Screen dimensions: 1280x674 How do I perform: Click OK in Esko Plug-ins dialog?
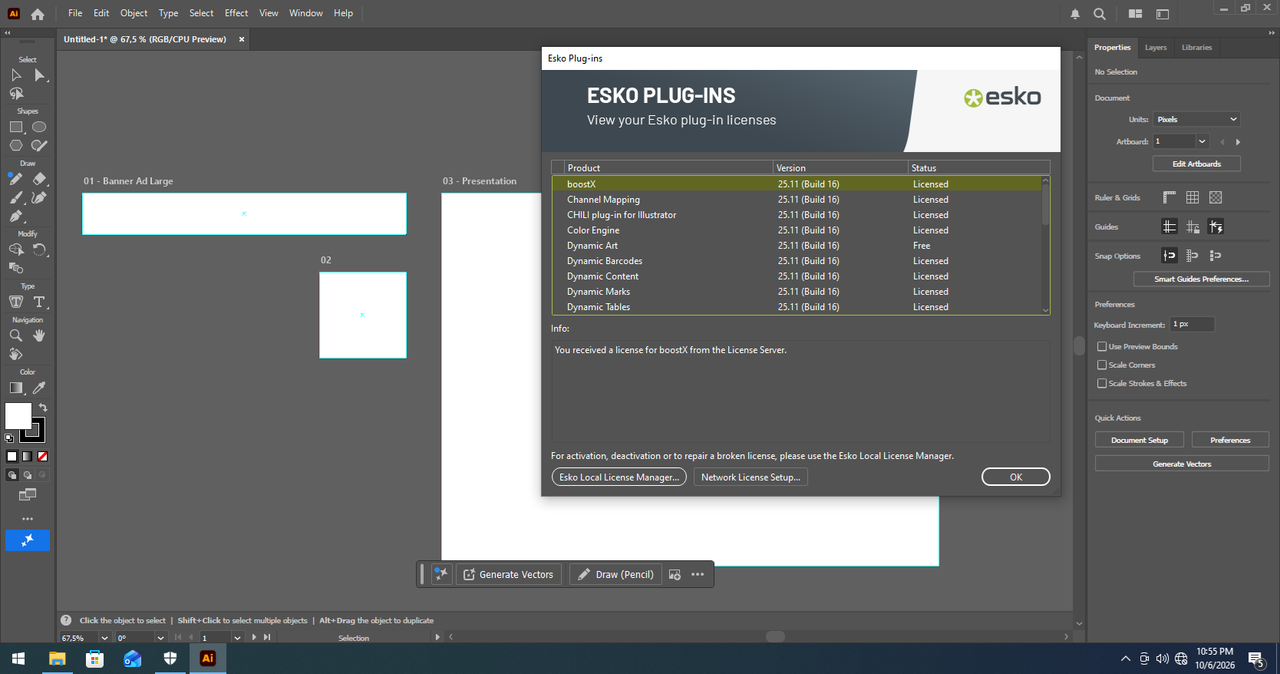(1016, 477)
